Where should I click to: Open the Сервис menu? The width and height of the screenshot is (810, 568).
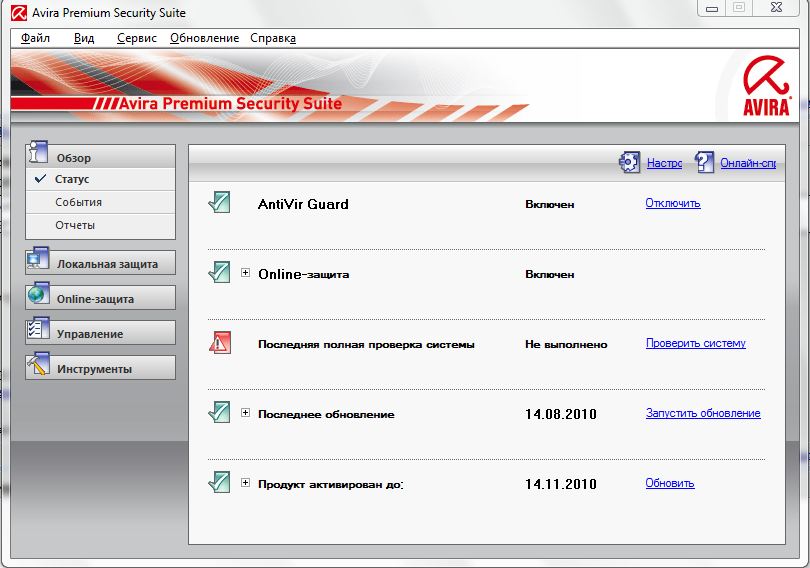pyautogui.click(x=136, y=38)
